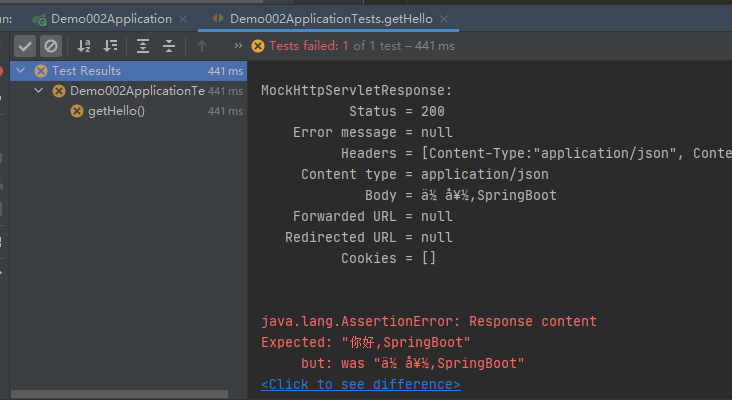This screenshot has width=732, height=400.
Task: Click the Tests failed status summary text
Action: point(361,46)
